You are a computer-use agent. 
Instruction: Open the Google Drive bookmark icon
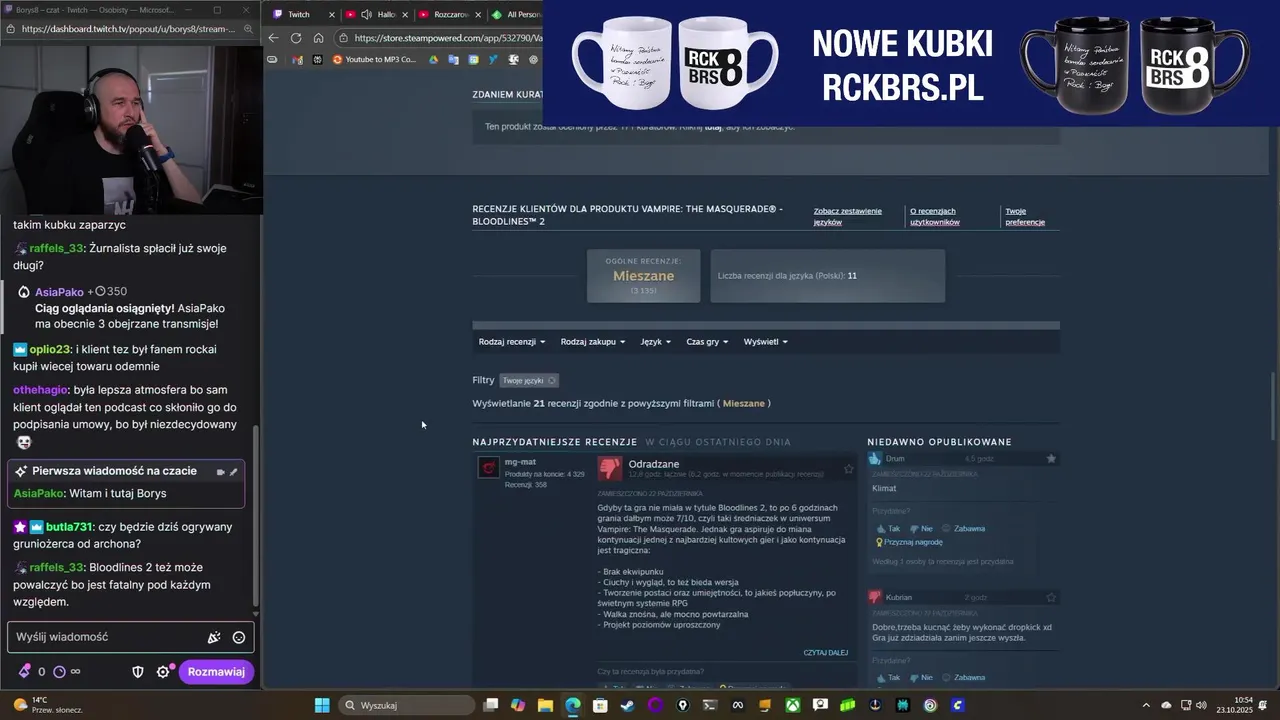[x=433, y=60]
